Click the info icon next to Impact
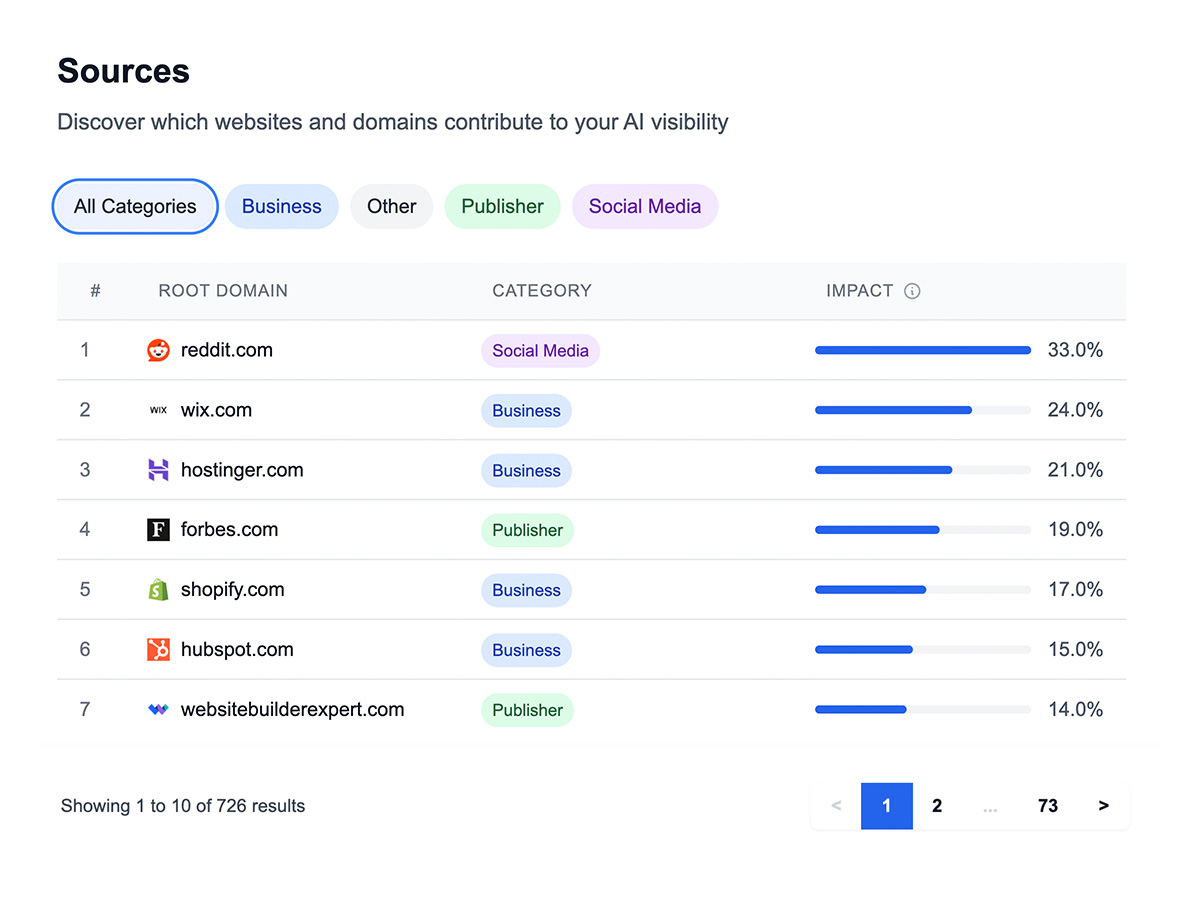Viewport: 1200px width, 900px height. click(x=911, y=291)
